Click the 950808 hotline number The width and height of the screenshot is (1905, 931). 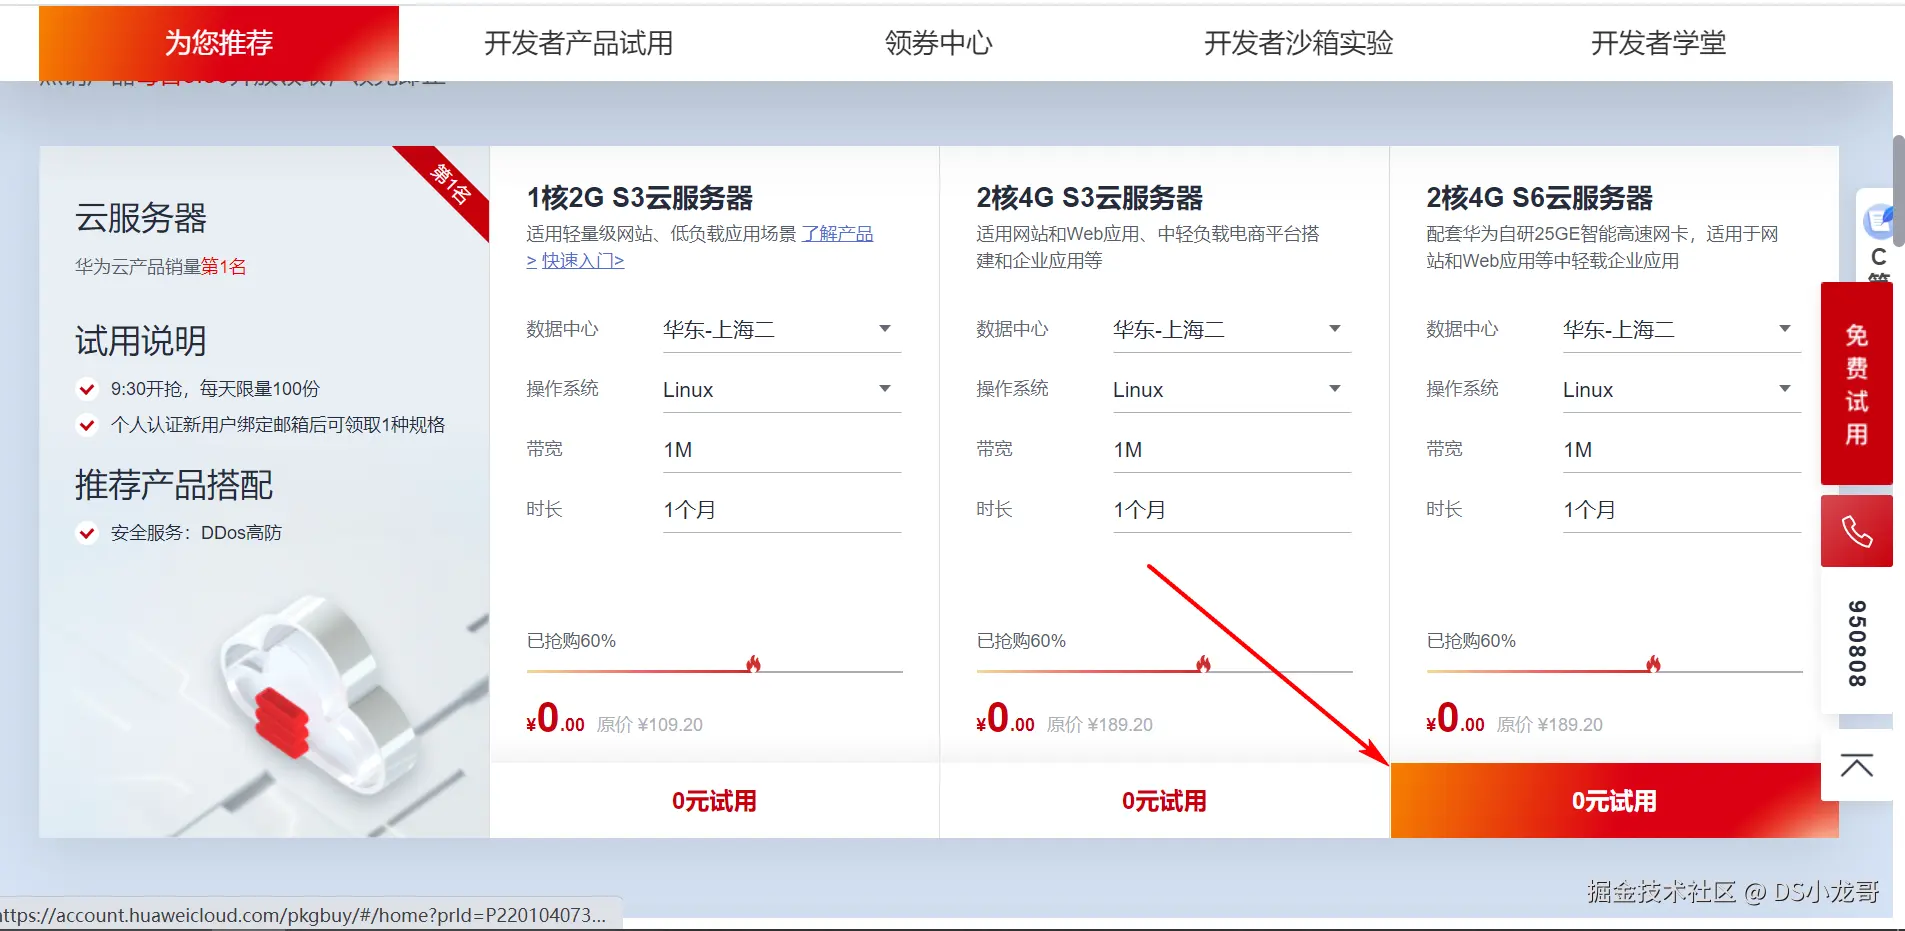[x=1857, y=643]
